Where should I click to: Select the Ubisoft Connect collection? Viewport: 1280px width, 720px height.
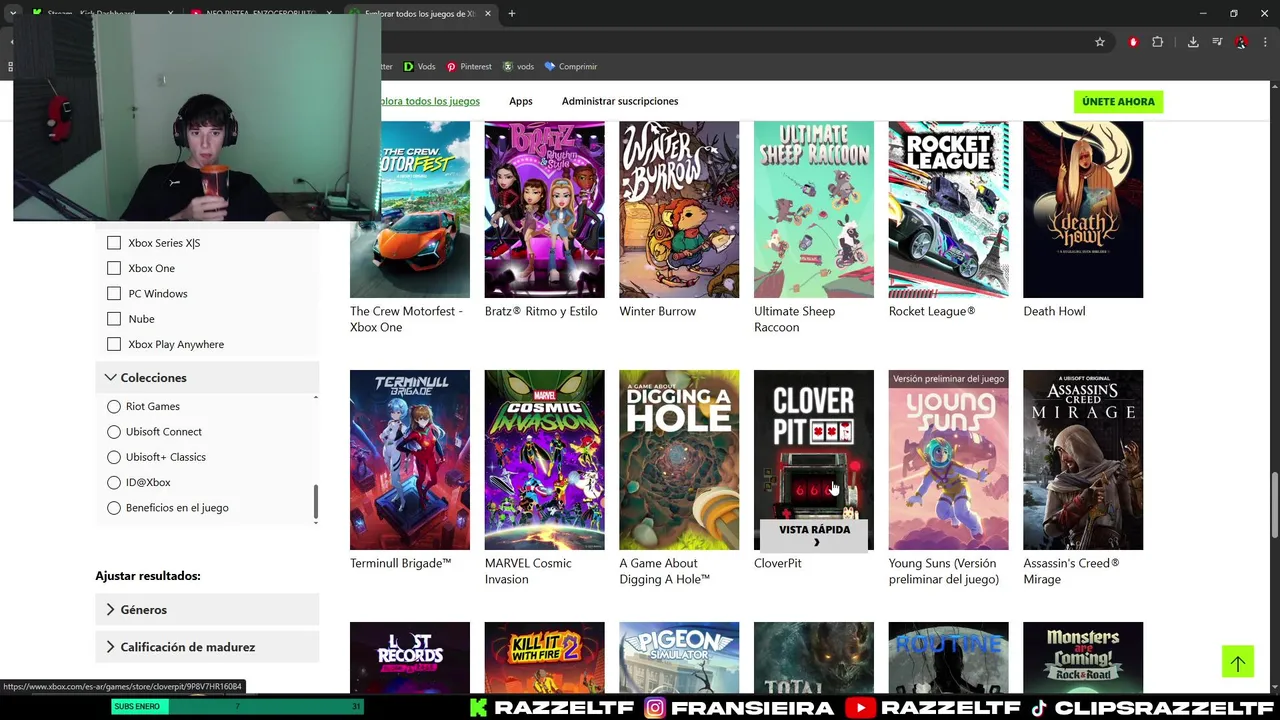point(114,432)
